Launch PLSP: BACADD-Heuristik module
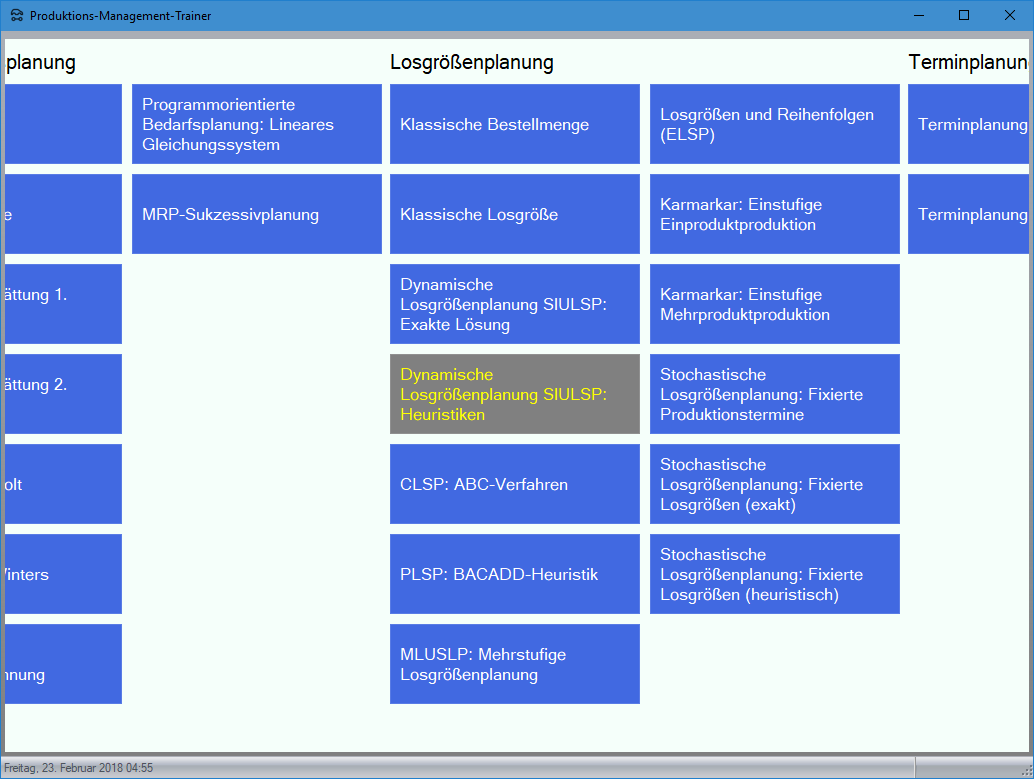This screenshot has width=1034, height=779. (x=514, y=574)
